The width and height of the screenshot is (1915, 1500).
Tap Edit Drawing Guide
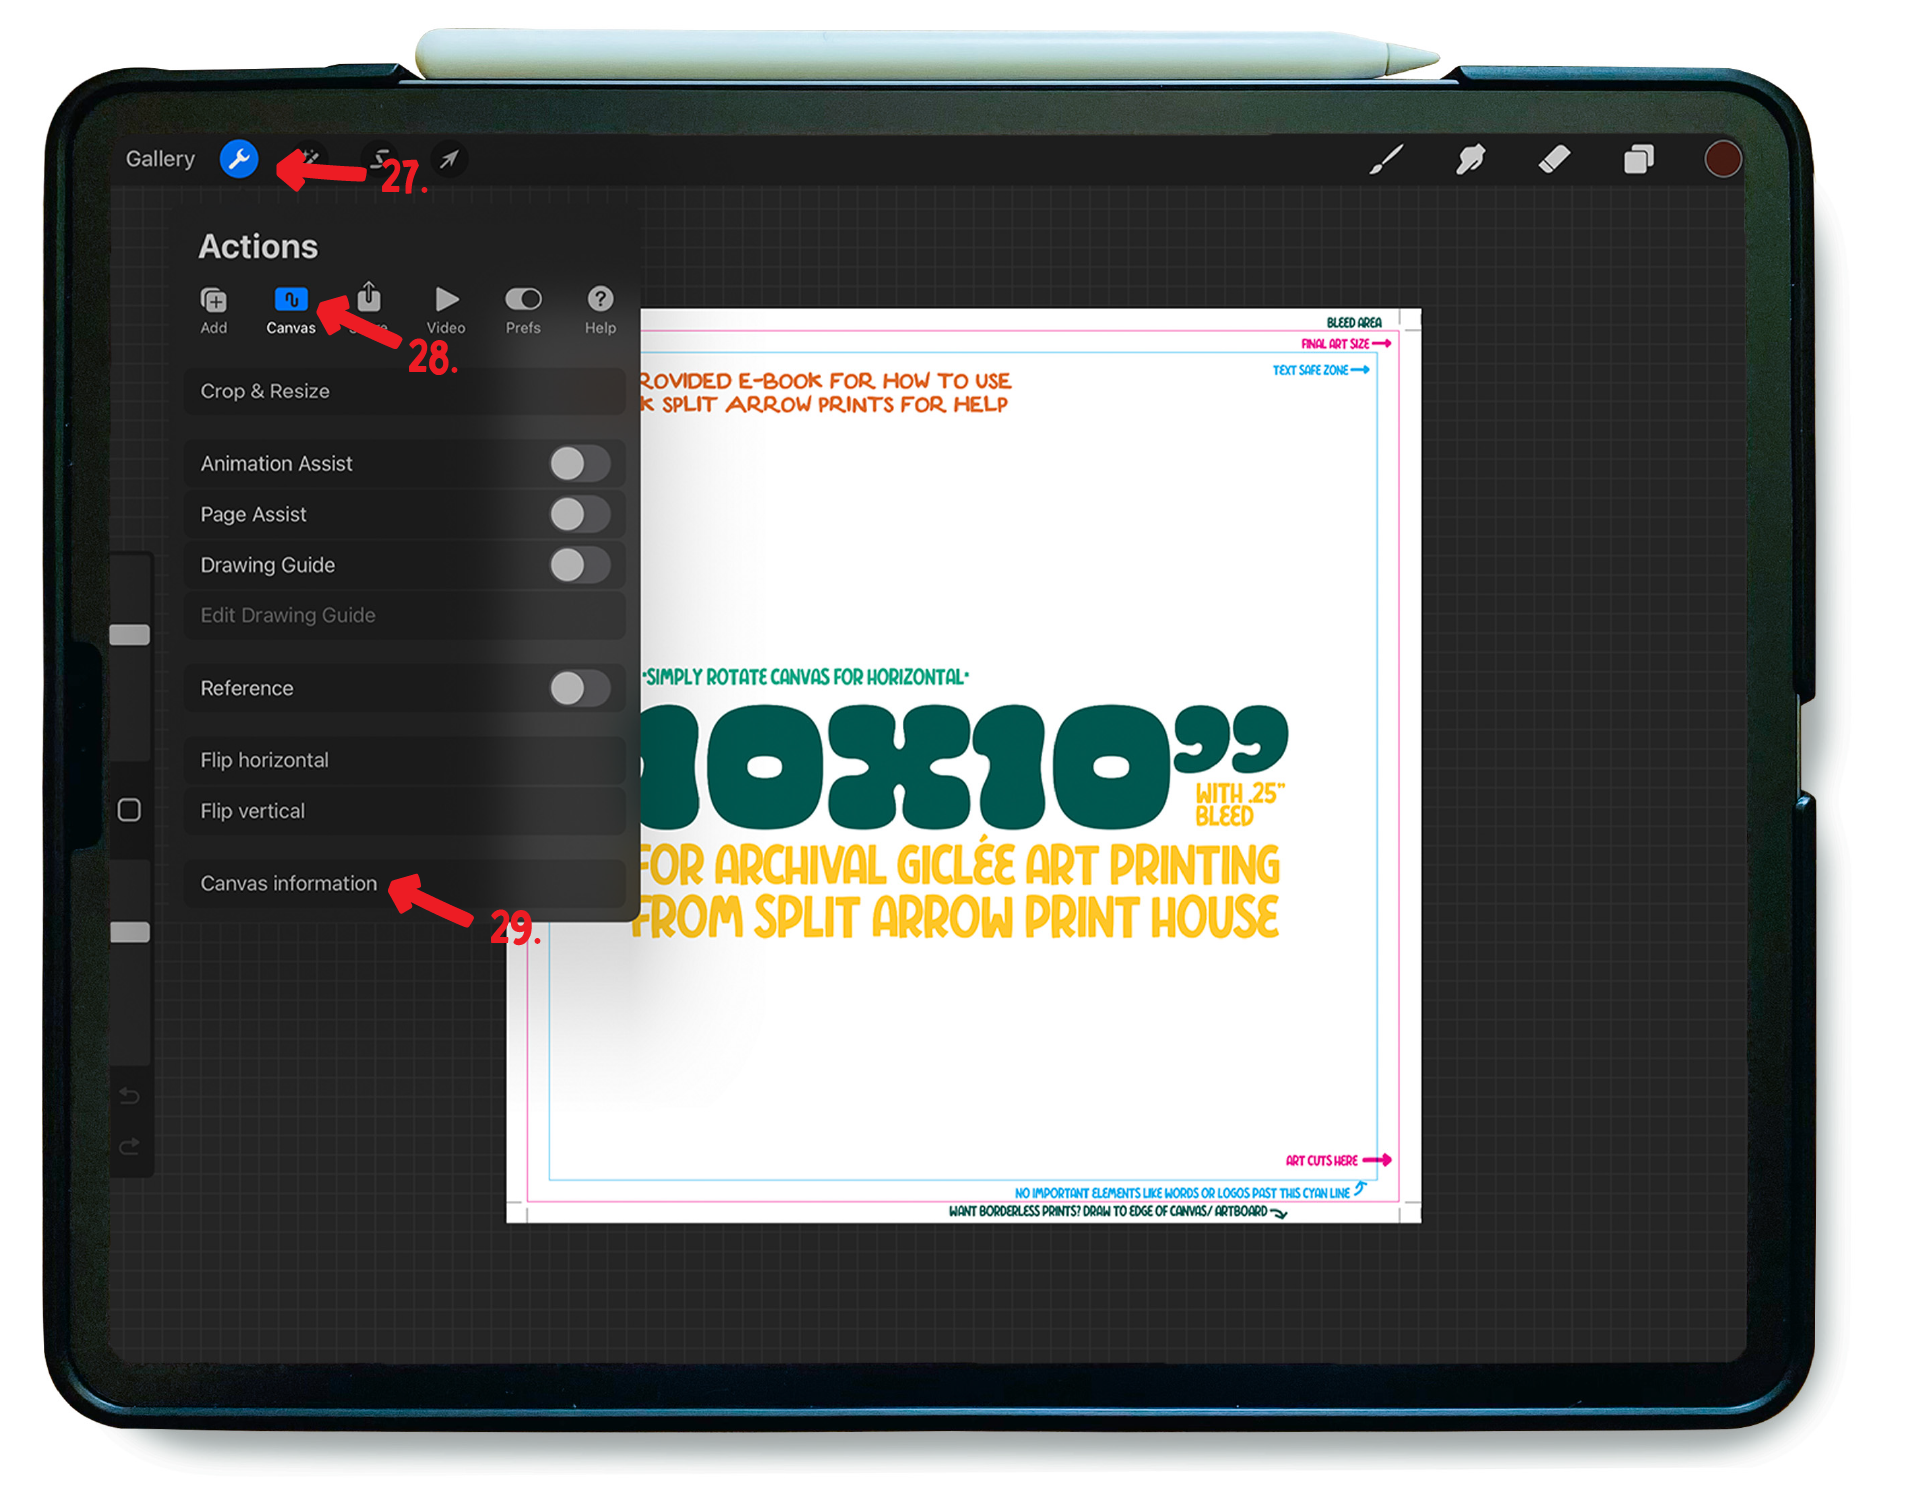pos(405,615)
